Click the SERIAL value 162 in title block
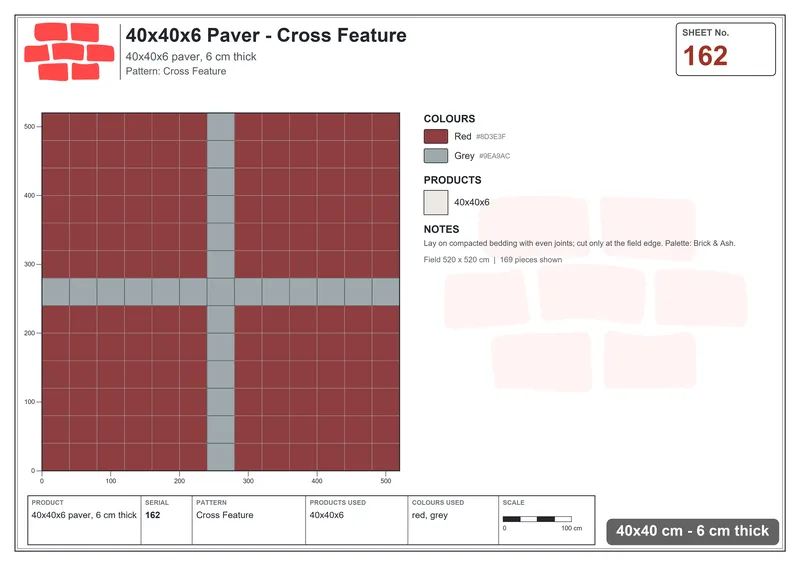800x566 pixels. (x=153, y=515)
